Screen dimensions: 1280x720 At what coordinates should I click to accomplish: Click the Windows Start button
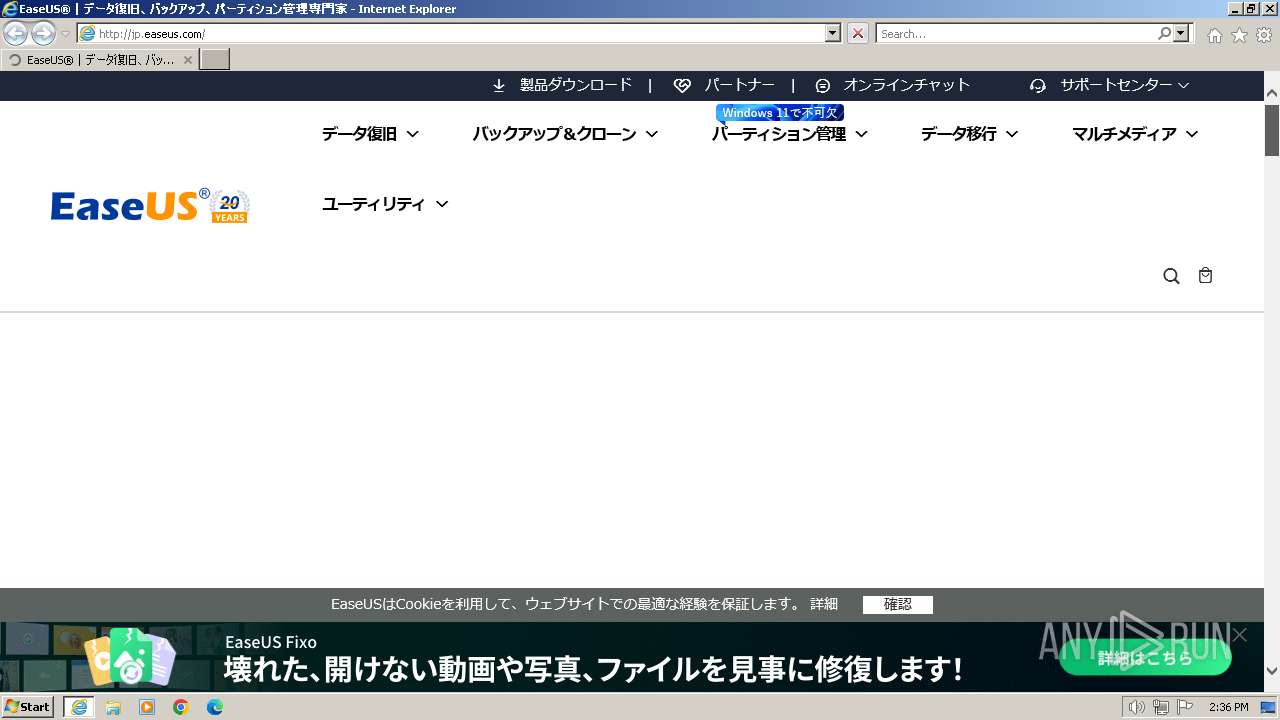coord(28,707)
